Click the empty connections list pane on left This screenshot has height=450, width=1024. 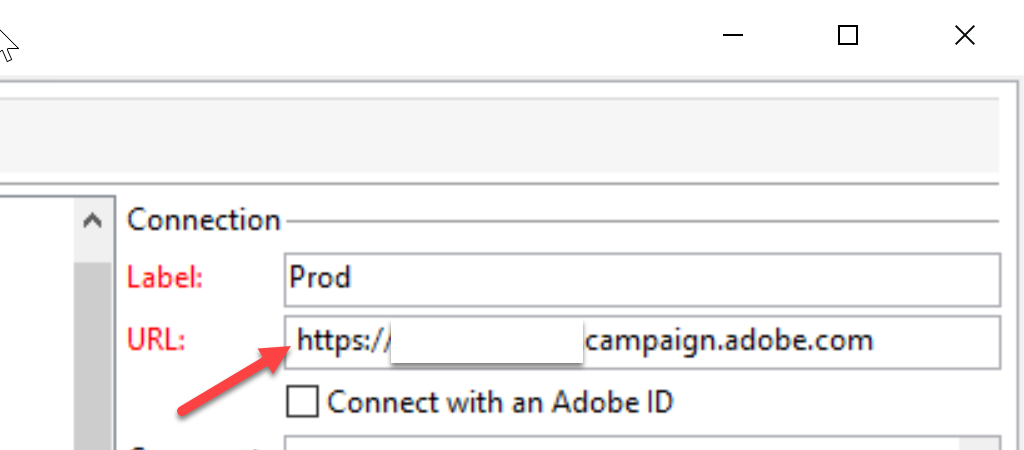36,323
